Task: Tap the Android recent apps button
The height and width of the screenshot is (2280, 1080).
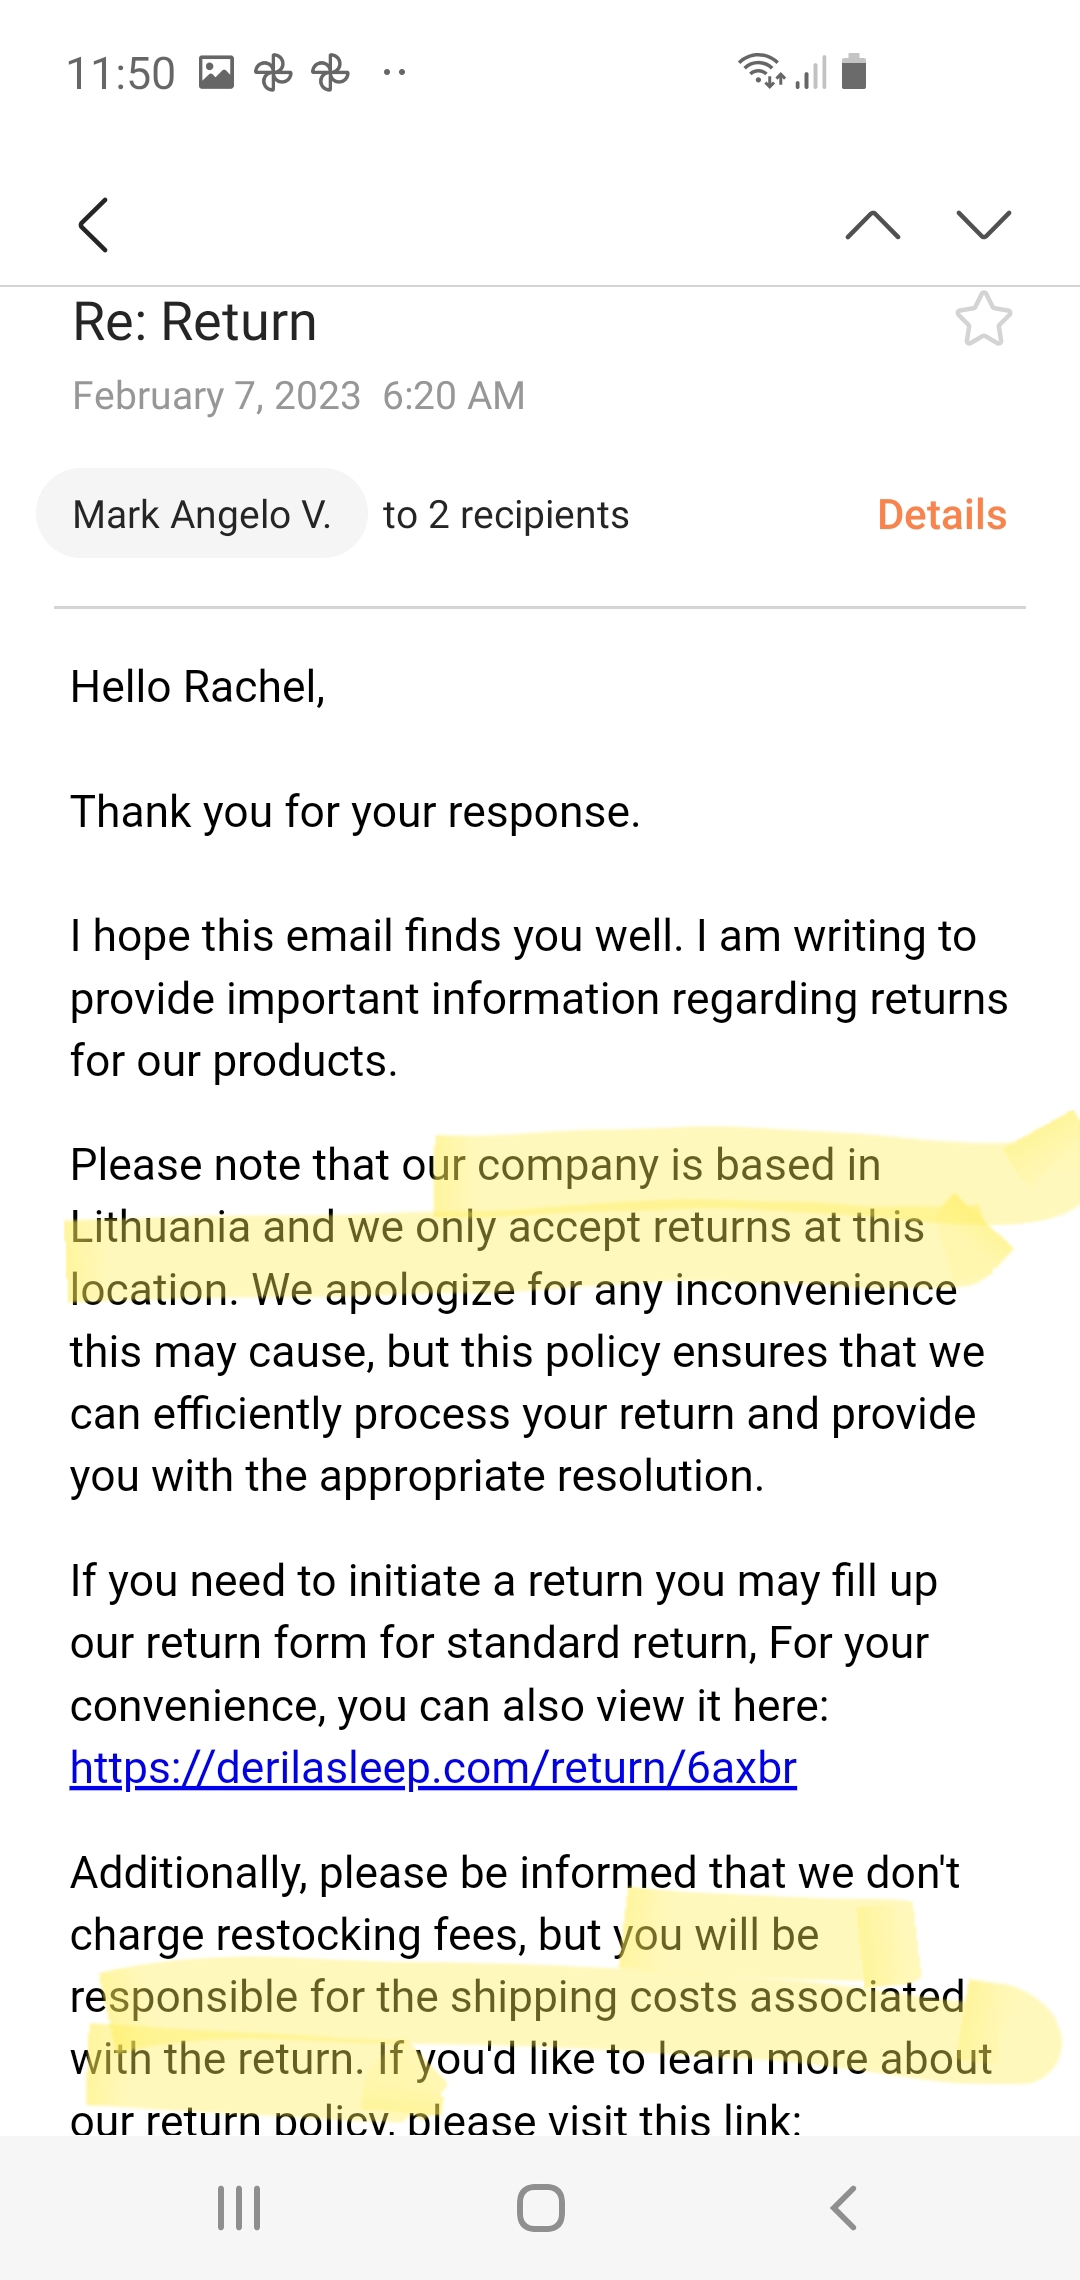Action: coord(239,2207)
